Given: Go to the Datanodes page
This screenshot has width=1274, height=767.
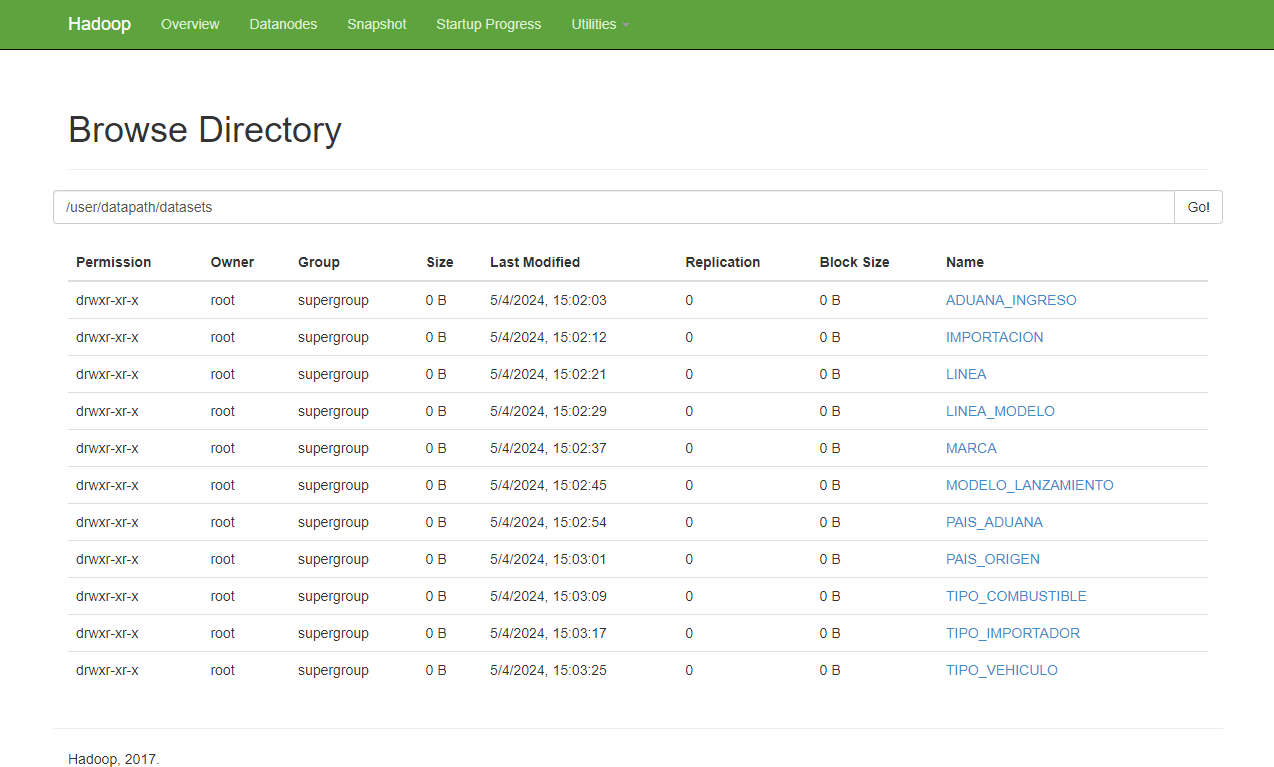Looking at the screenshot, I should (283, 24).
